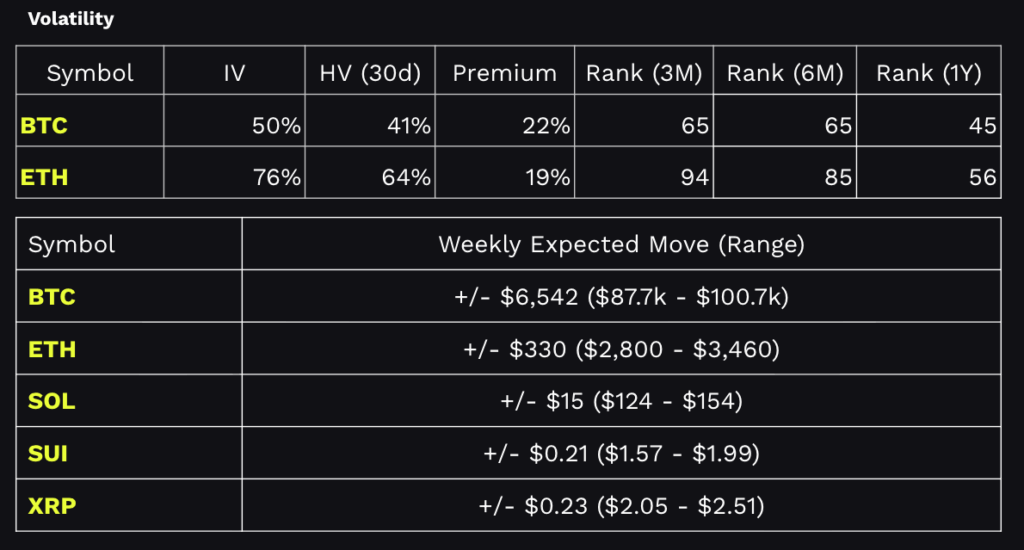Viewport: 1024px width, 550px height.
Task: Select the Rank (1Y) column header
Action: pos(930,73)
